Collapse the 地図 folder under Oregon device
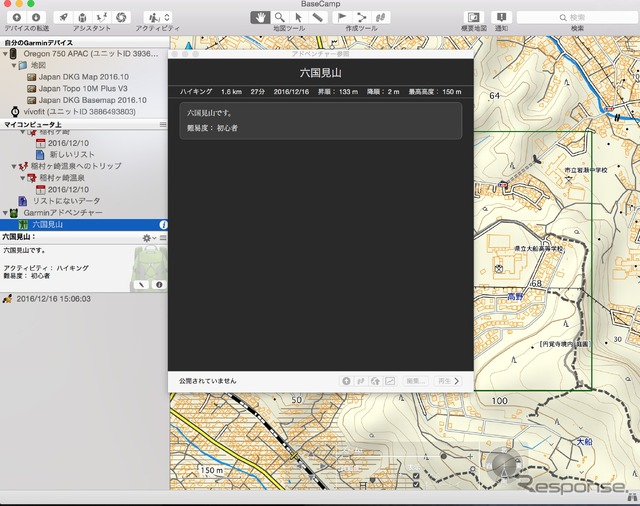The image size is (640, 506). coord(13,65)
